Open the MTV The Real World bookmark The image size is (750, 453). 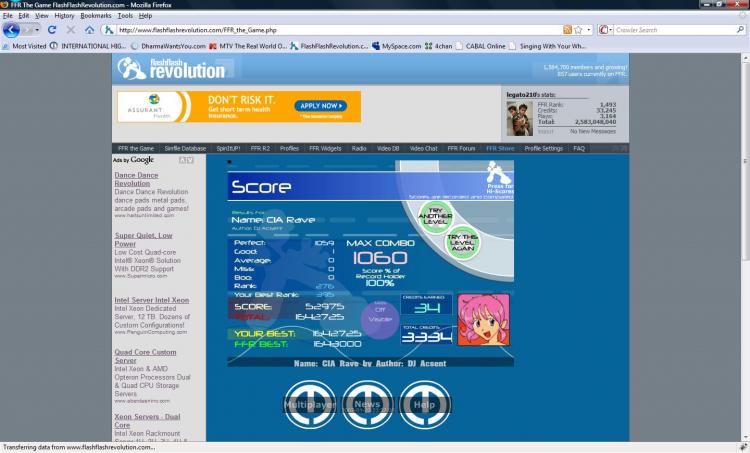tap(248, 46)
